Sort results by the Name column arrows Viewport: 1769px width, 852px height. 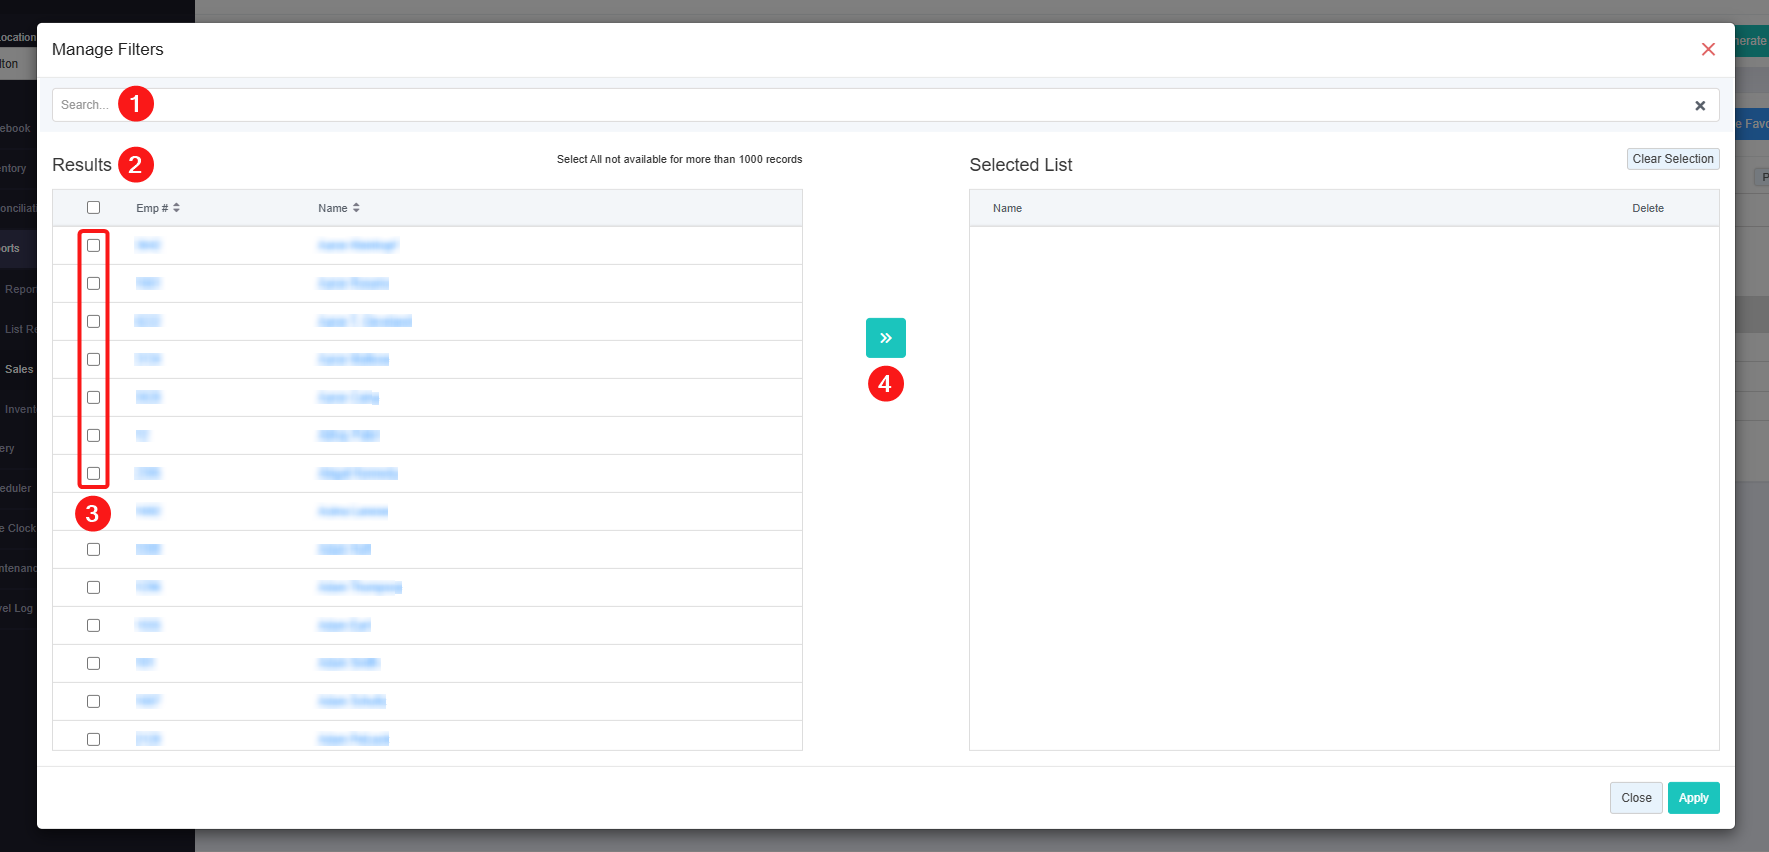click(x=355, y=208)
